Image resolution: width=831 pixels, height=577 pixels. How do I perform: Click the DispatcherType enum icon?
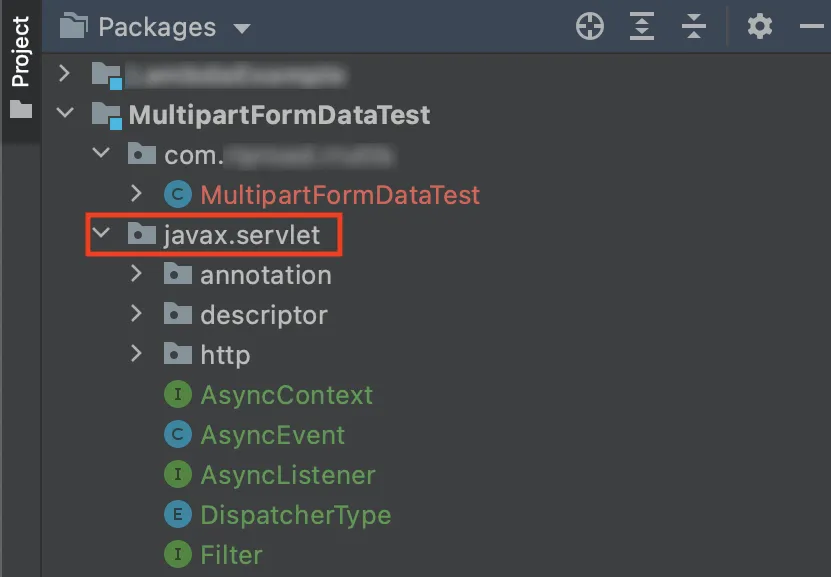(x=177, y=515)
